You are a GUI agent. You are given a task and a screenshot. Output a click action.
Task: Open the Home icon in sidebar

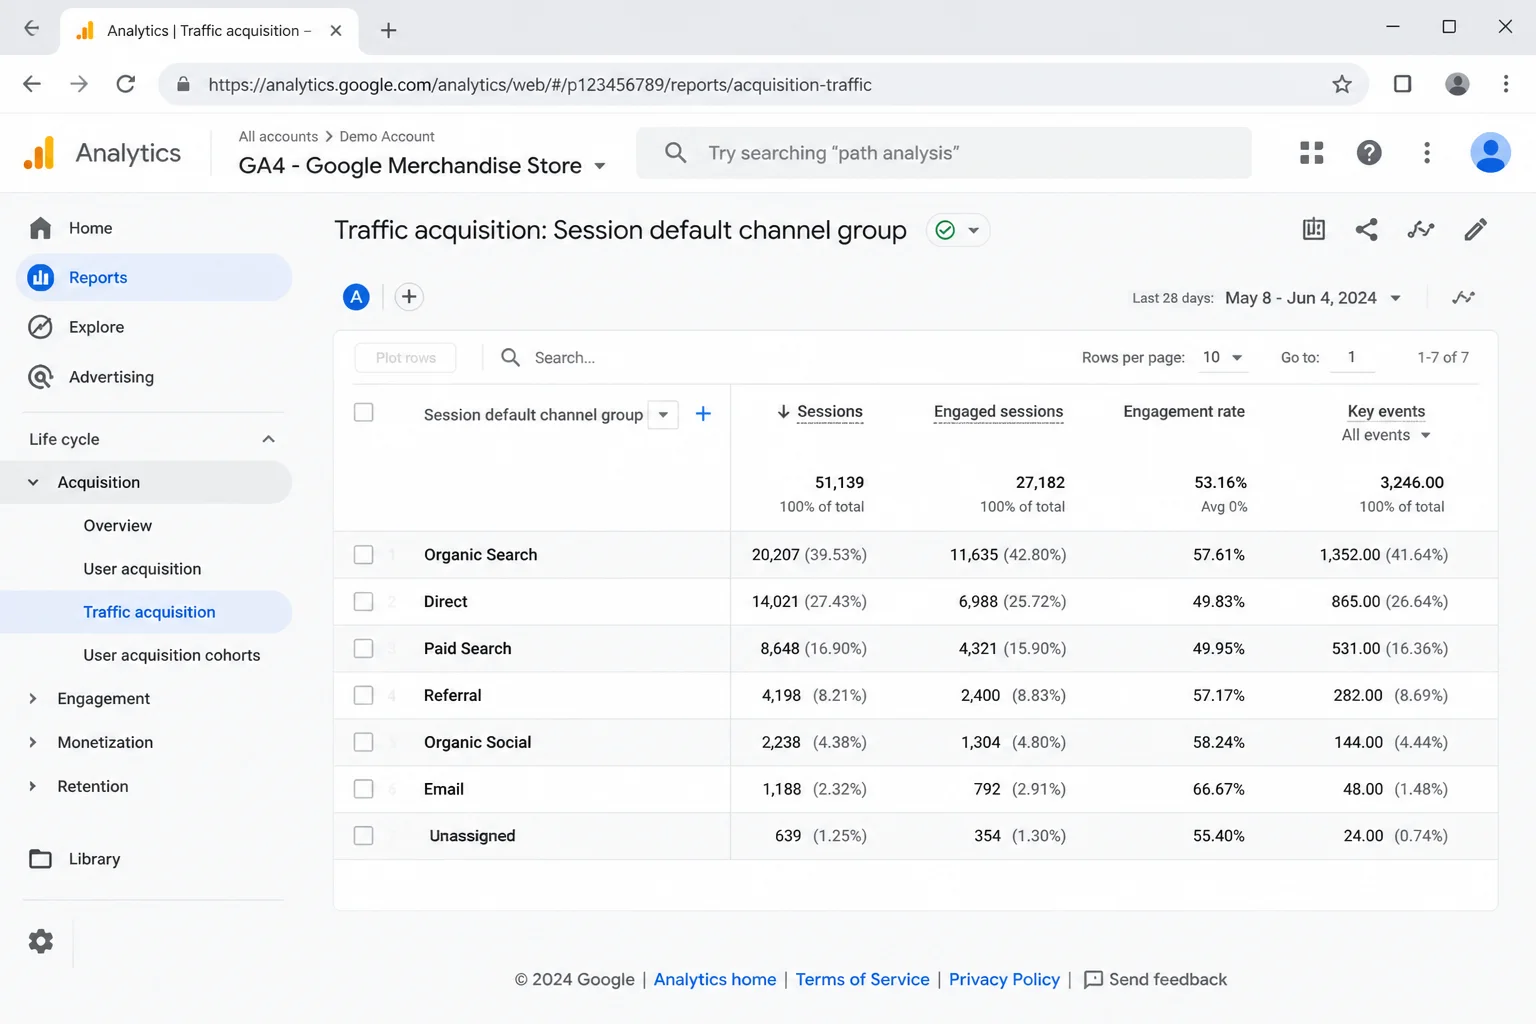click(x=40, y=228)
